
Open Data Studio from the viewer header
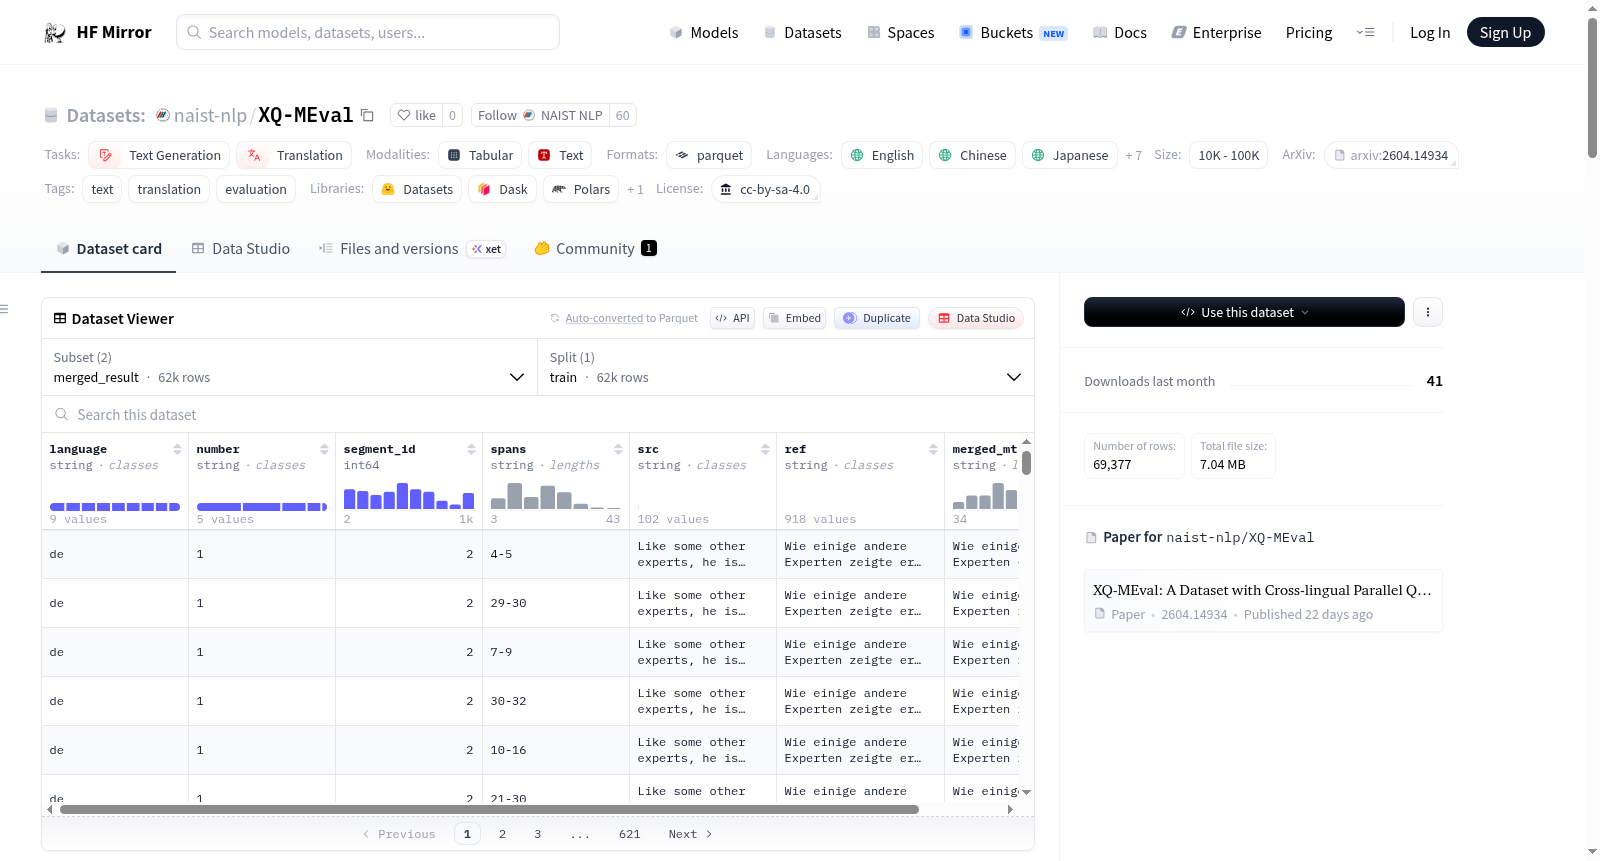click(x=976, y=318)
